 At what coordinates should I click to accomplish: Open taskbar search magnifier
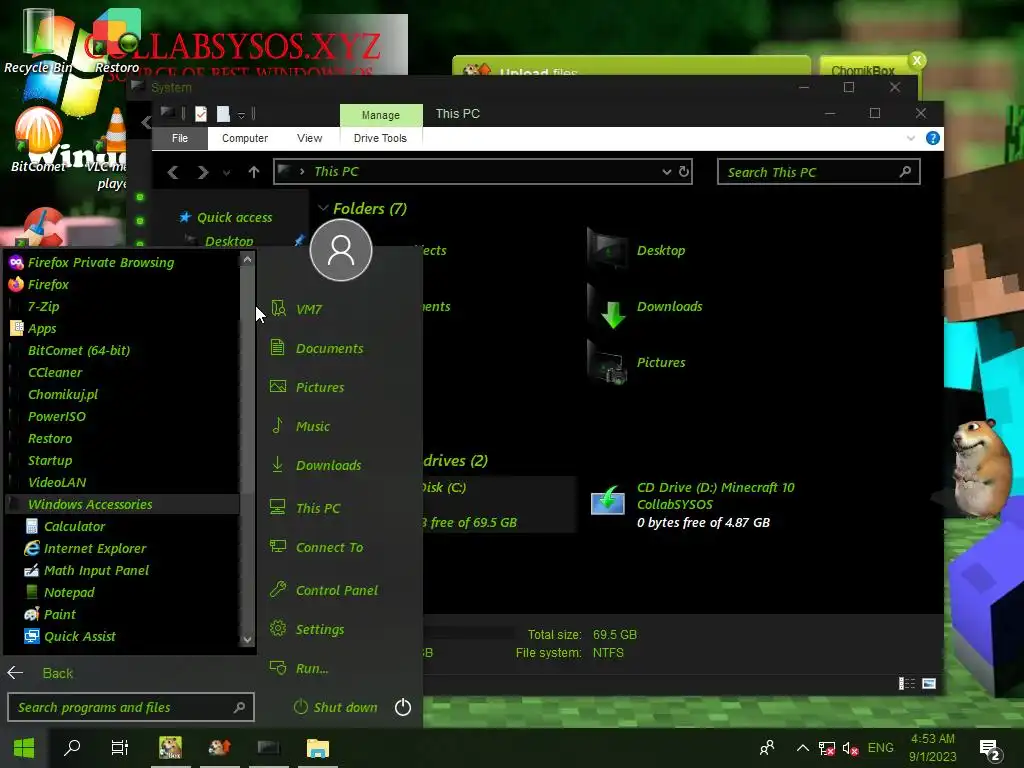tap(72, 748)
